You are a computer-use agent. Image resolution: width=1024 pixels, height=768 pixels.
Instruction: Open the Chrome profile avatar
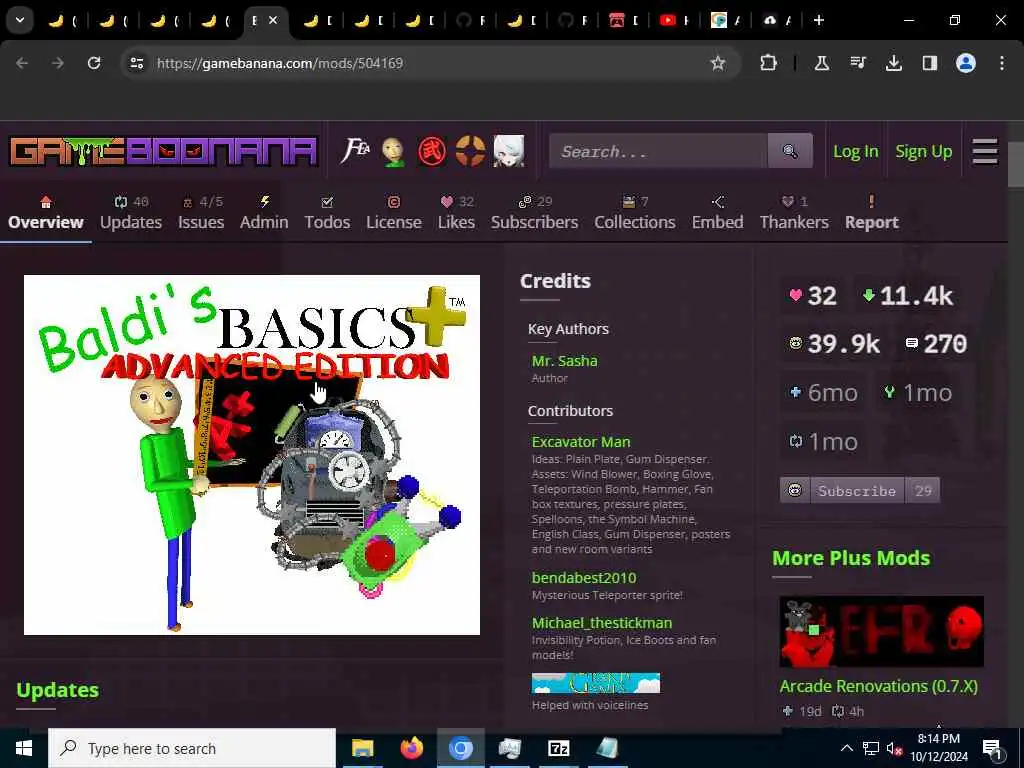966,63
